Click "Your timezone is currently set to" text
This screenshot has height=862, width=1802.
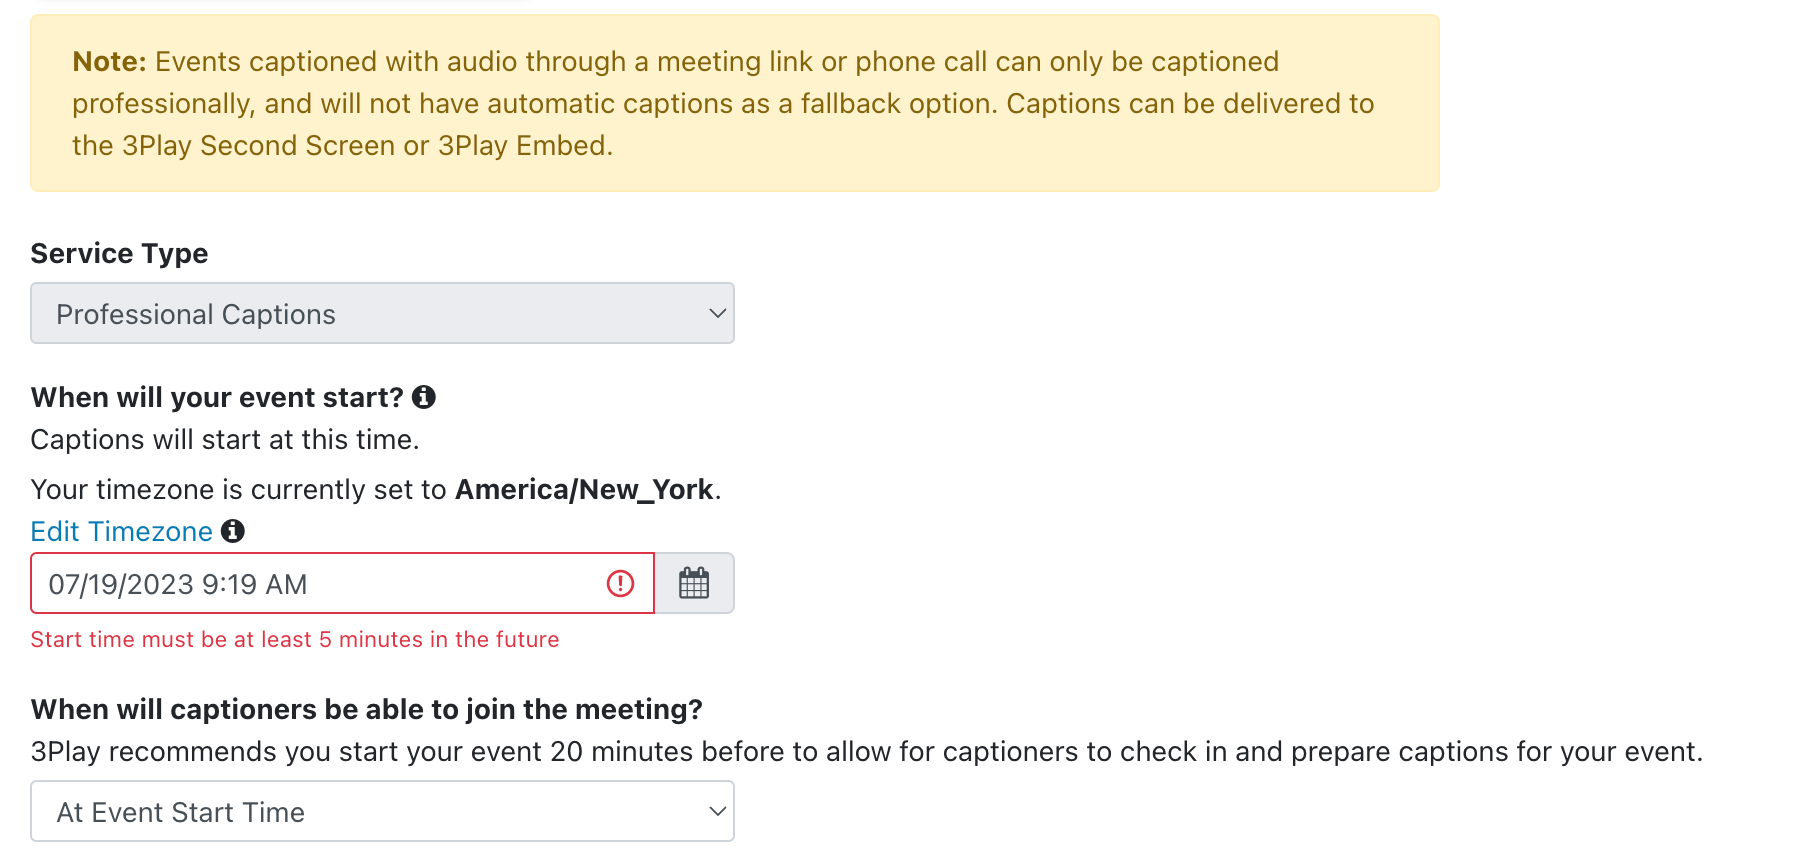click(x=239, y=489)
